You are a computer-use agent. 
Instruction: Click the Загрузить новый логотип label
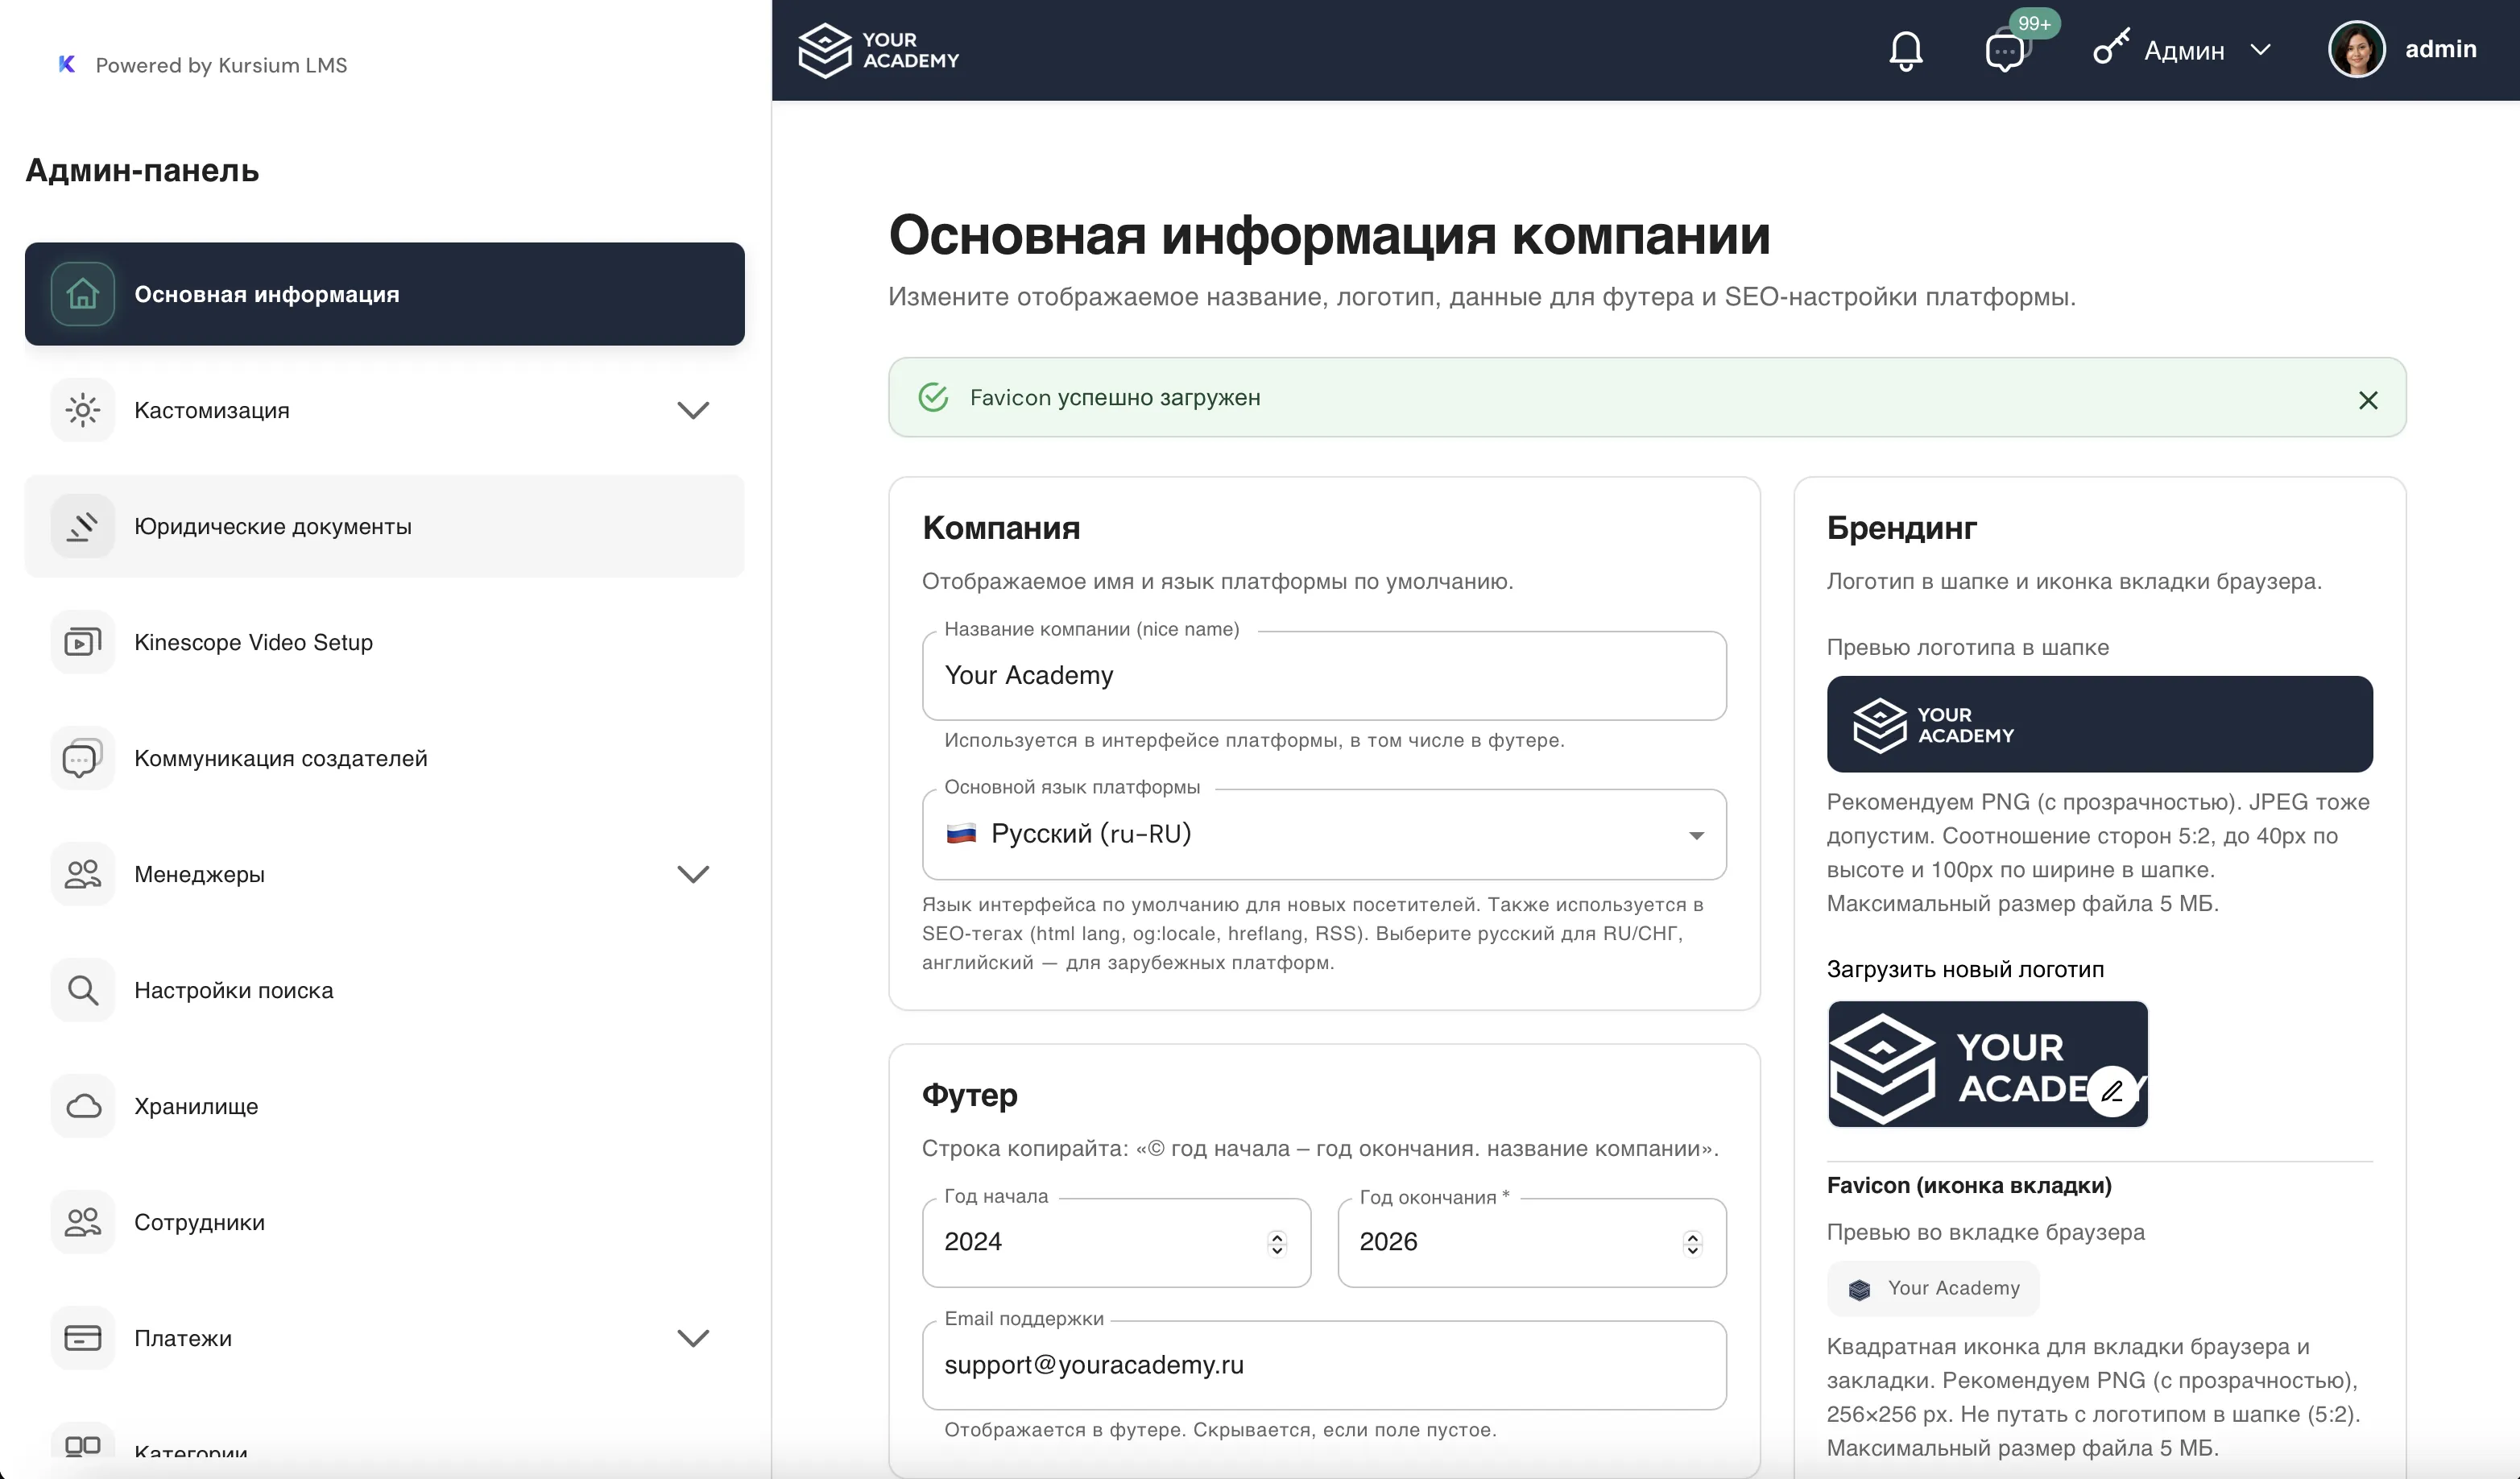point(1965,969)
